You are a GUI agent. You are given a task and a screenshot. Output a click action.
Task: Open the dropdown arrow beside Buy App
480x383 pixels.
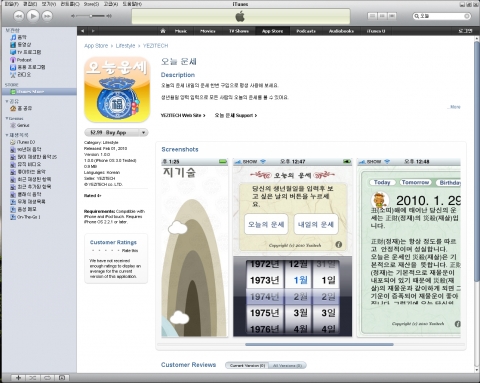tap(144, 132)
